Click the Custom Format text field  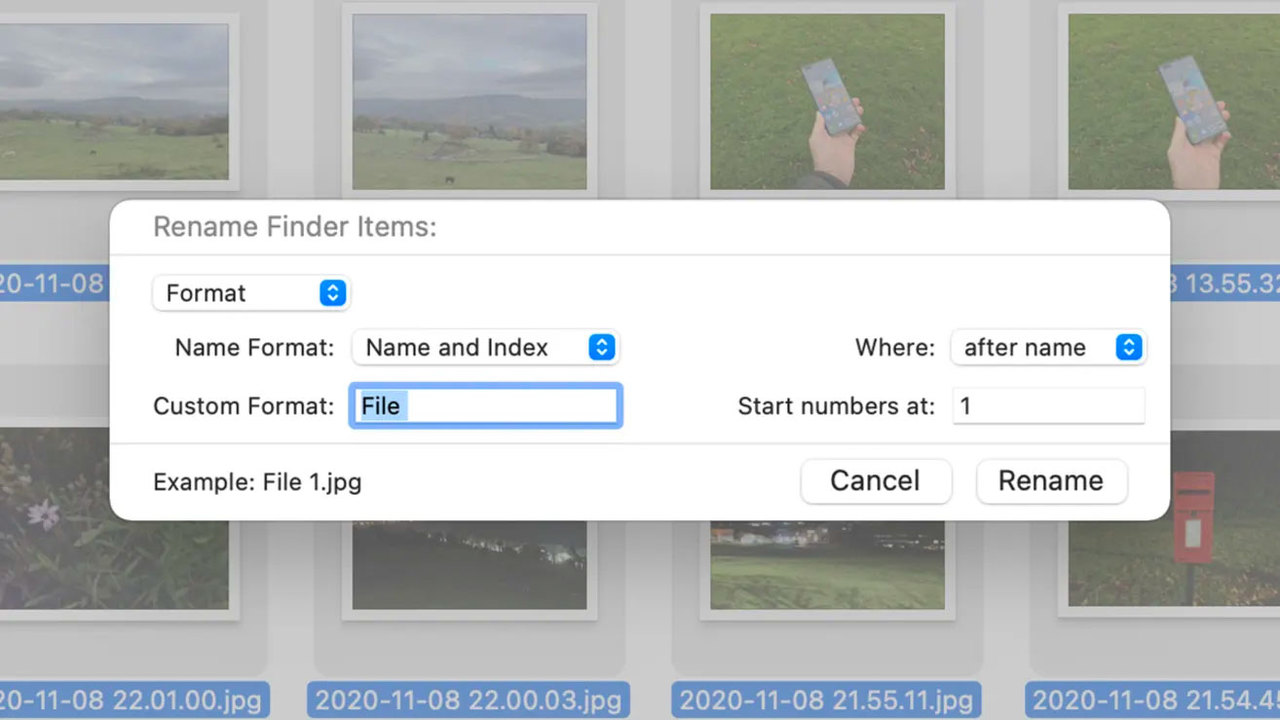click(485, 406)
